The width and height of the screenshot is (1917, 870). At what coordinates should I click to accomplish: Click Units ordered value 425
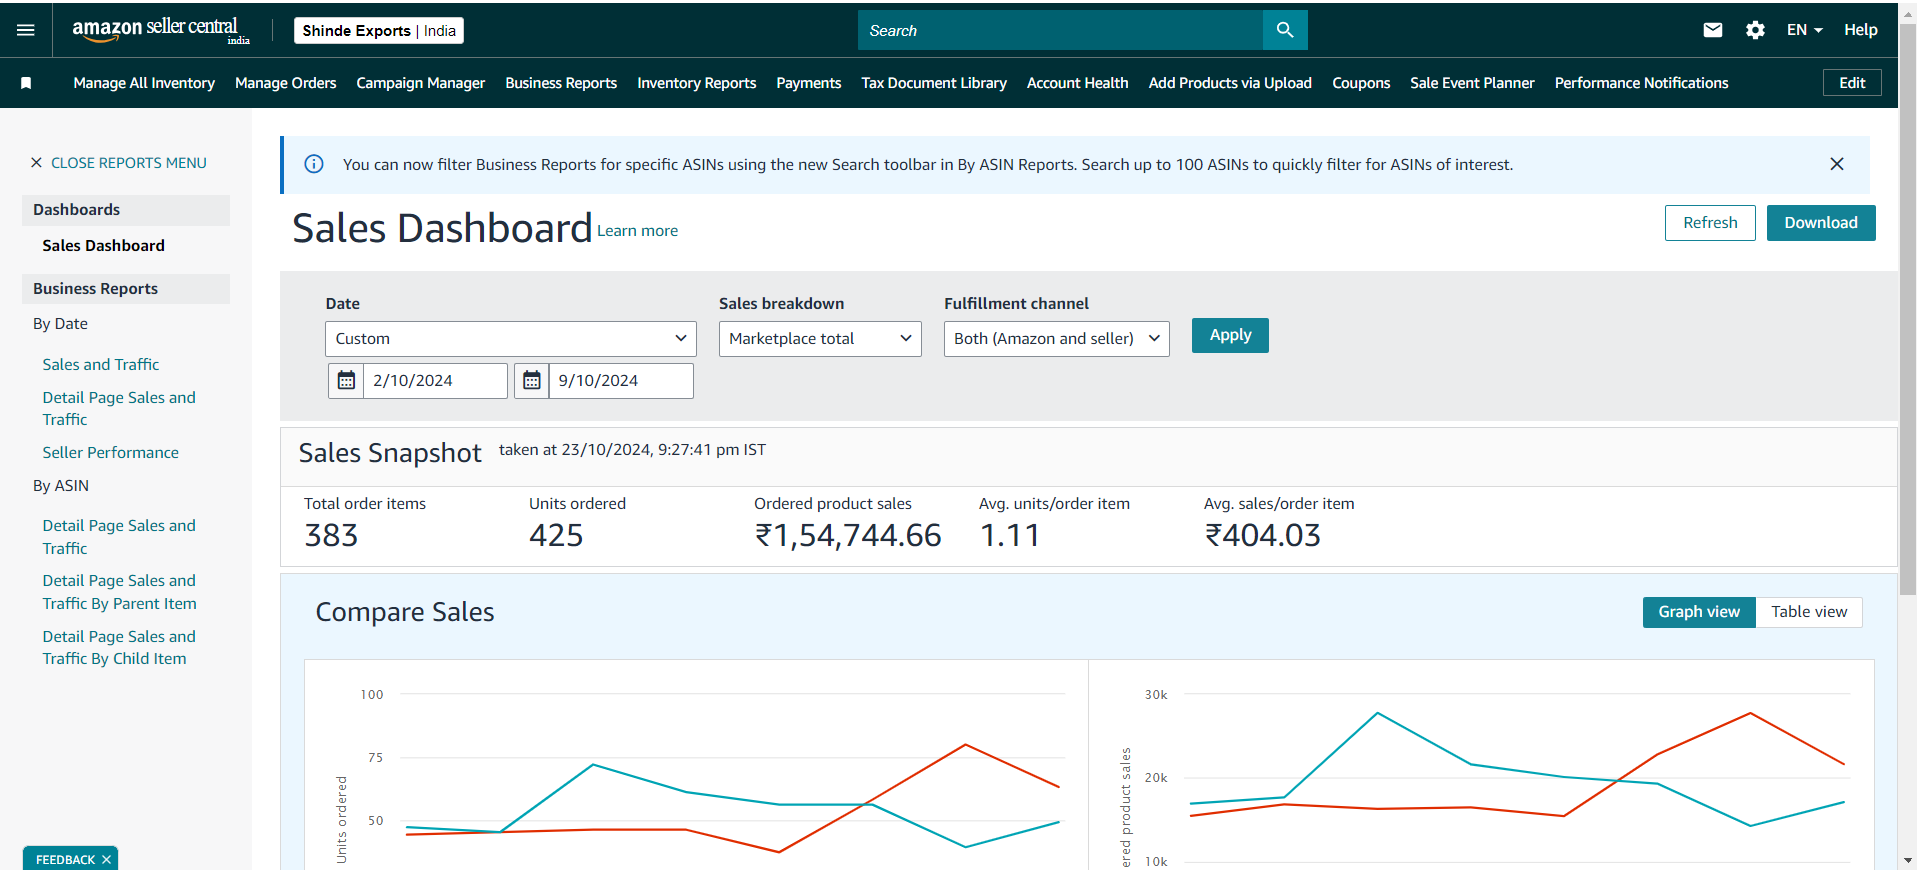pyautogui.click(x=556, y=536)
